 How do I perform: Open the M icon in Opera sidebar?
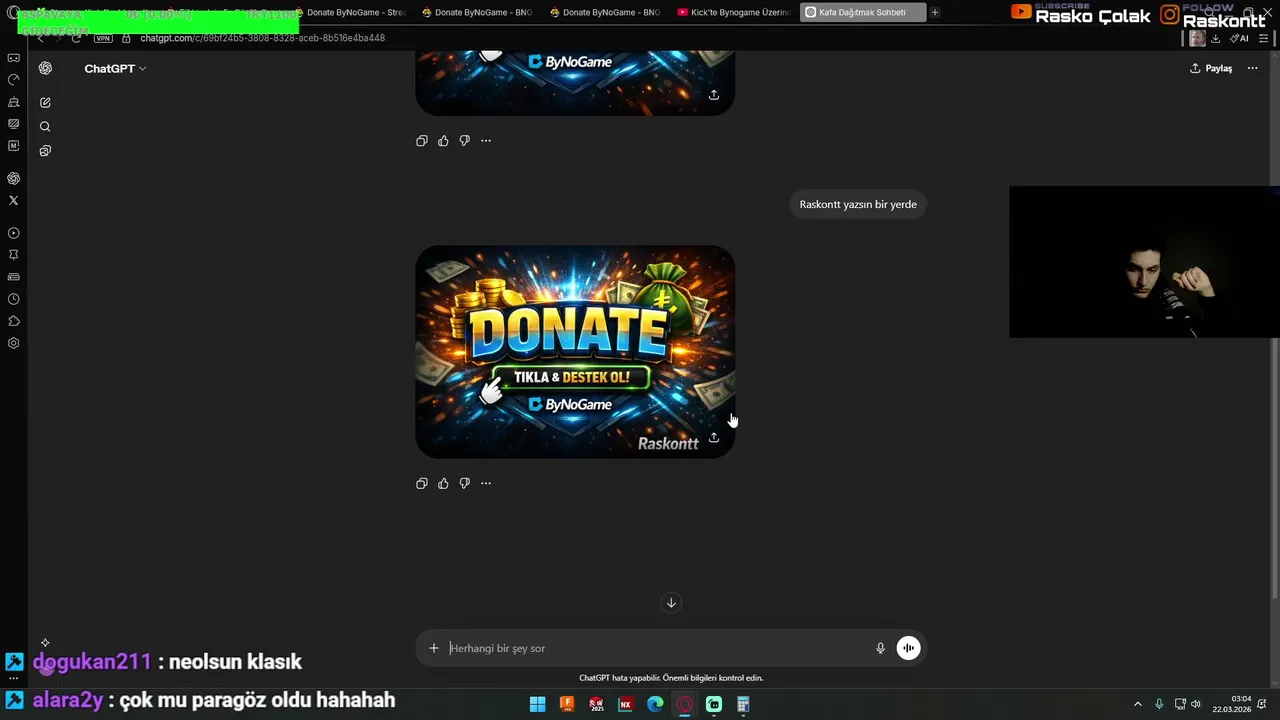click(x=14, y=146)
